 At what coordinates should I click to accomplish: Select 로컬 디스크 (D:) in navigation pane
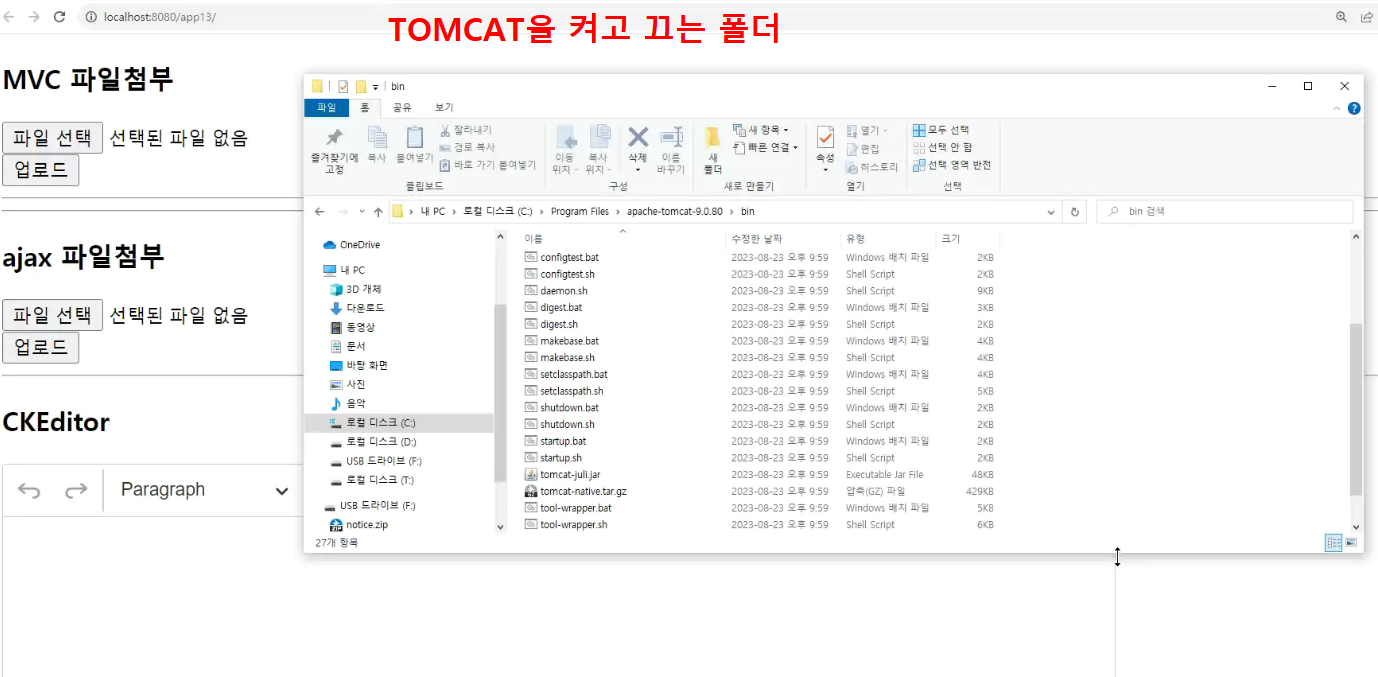coord(381,442)
